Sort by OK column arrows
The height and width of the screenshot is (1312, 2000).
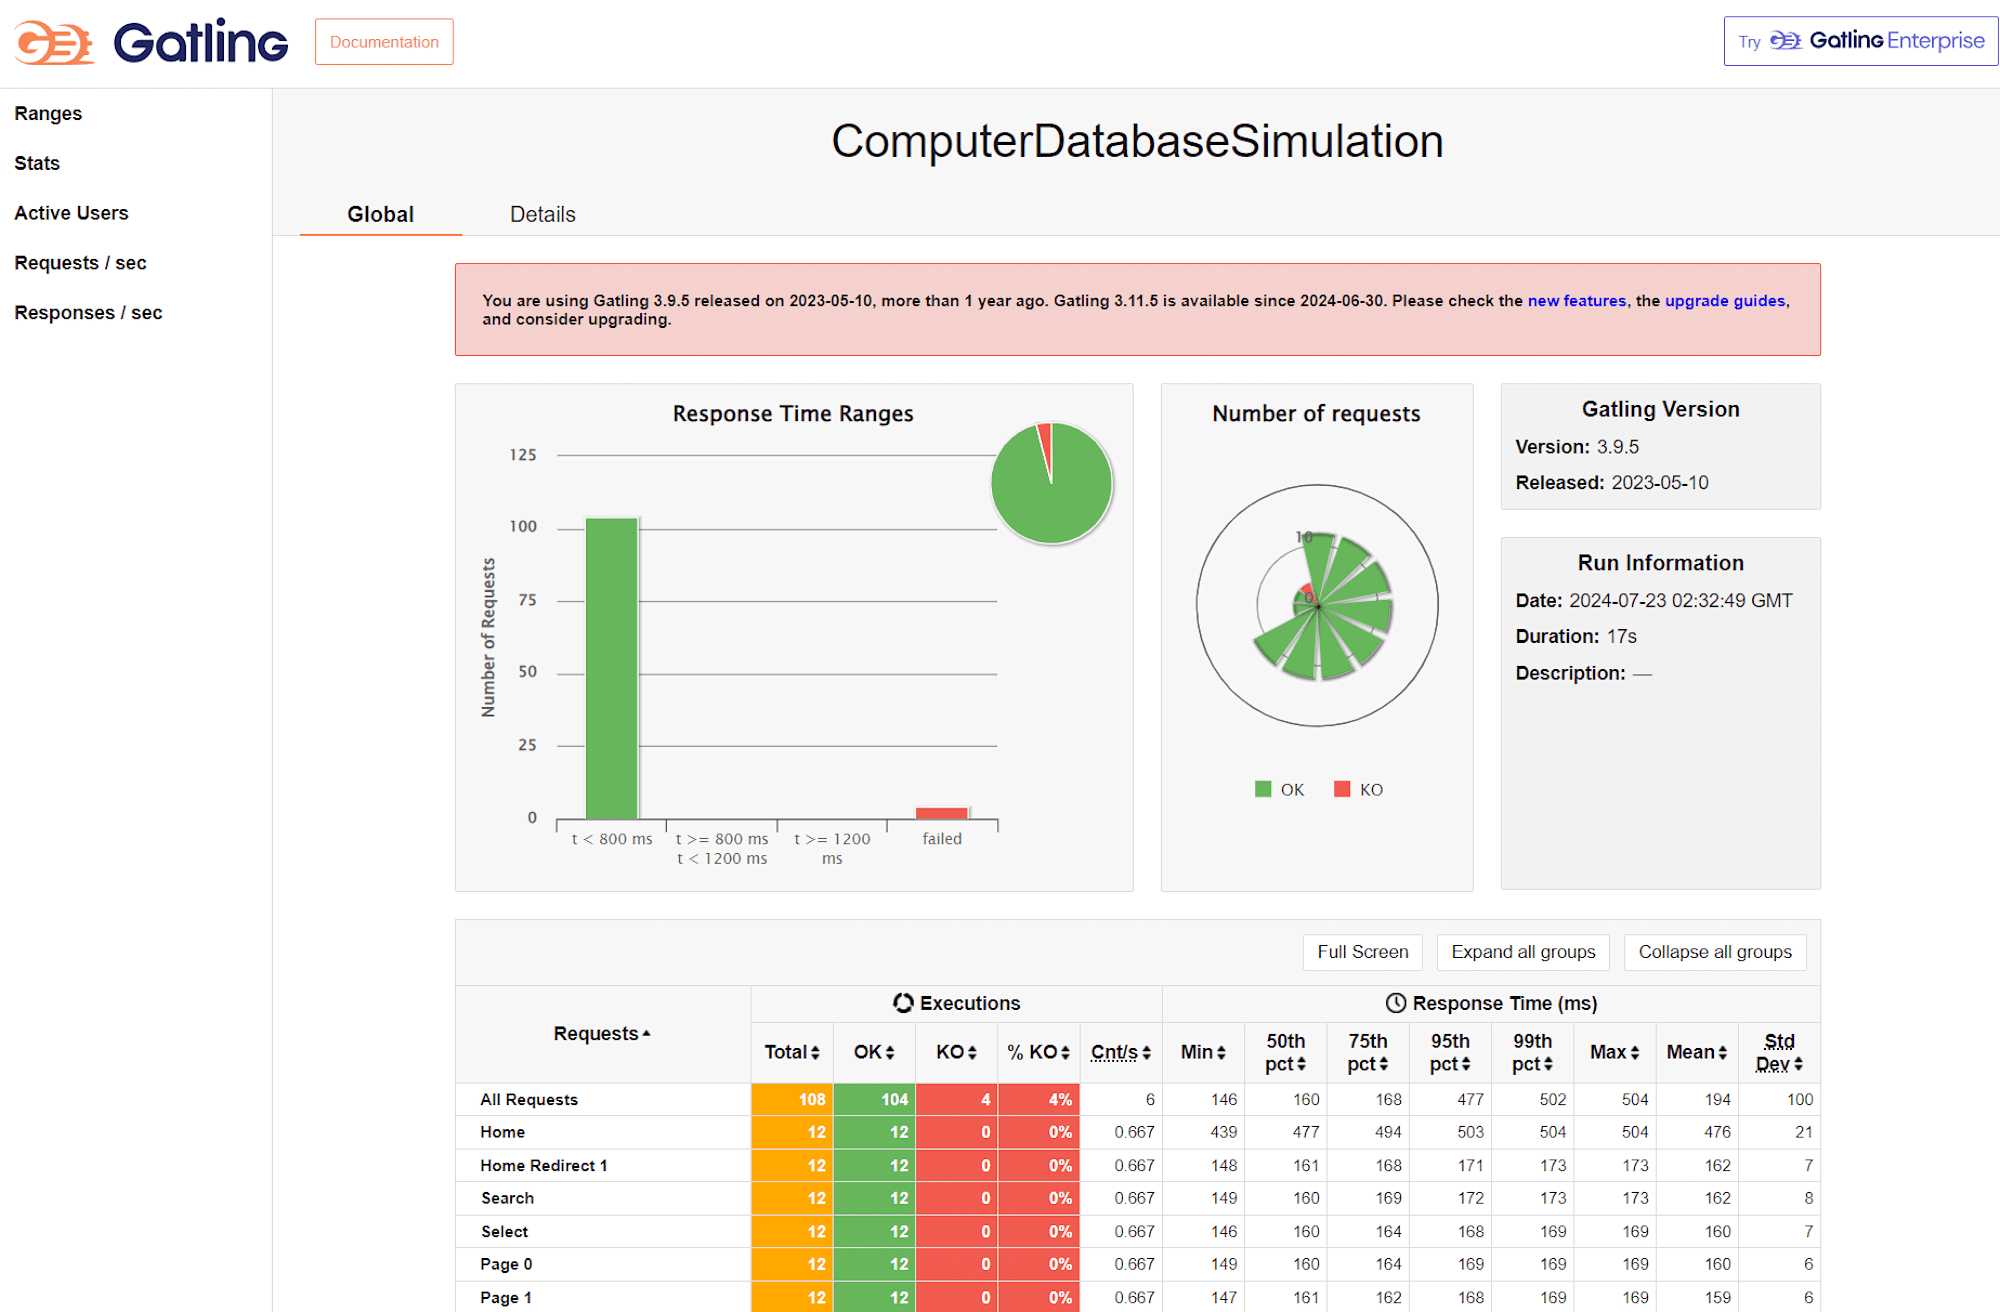(890, 1053)
